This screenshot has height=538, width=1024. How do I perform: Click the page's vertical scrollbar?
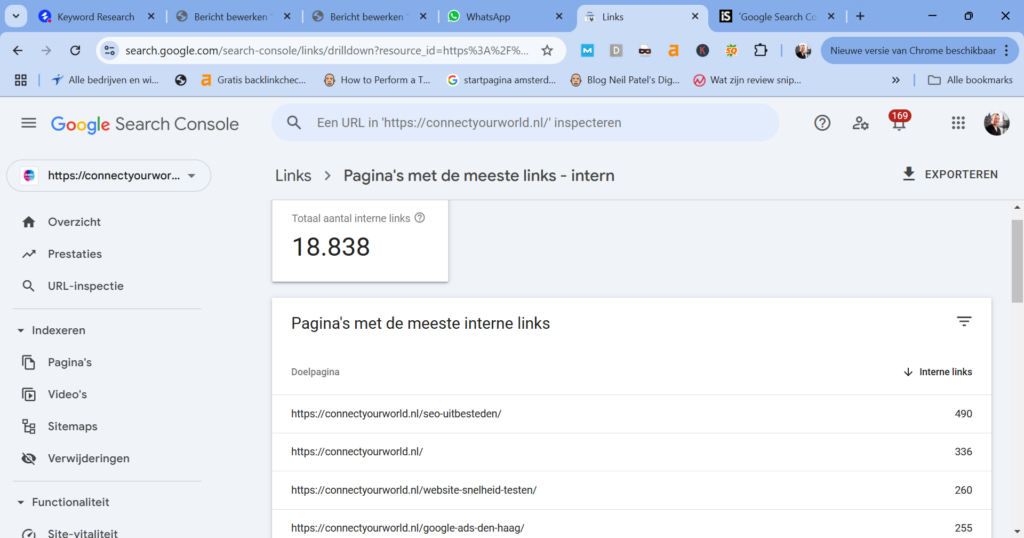click(x=1017, y=260)
